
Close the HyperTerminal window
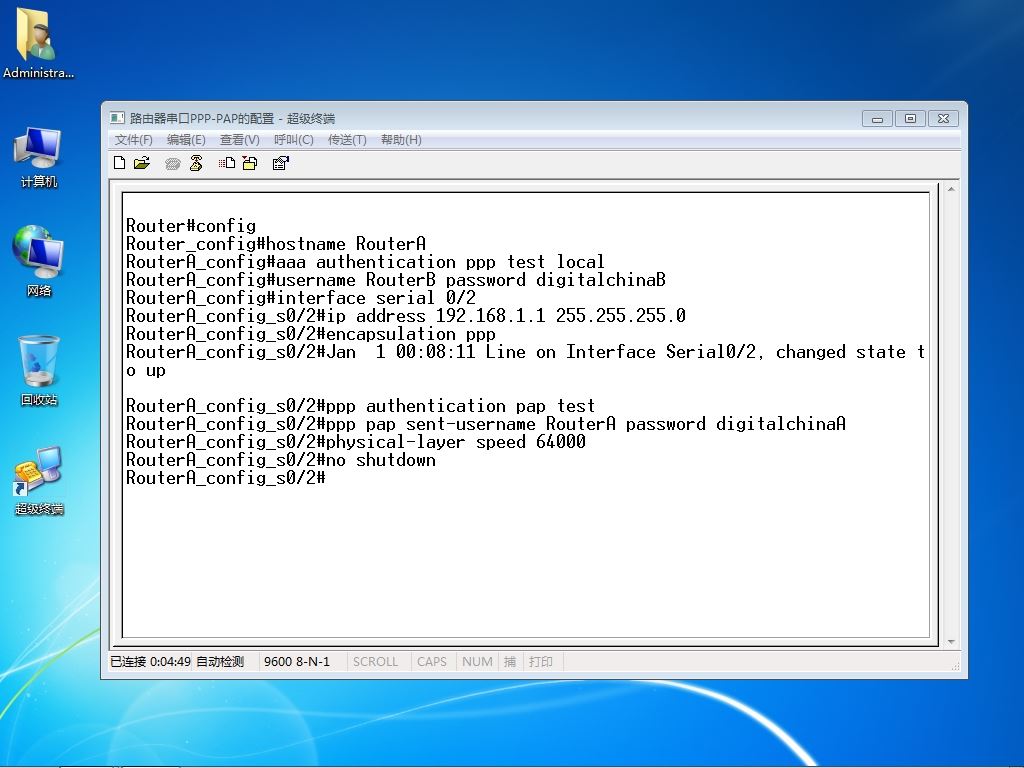point(943,119)
